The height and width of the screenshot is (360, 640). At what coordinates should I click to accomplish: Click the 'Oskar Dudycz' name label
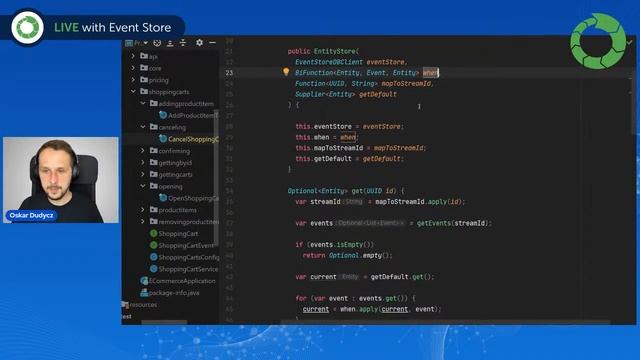31,216
